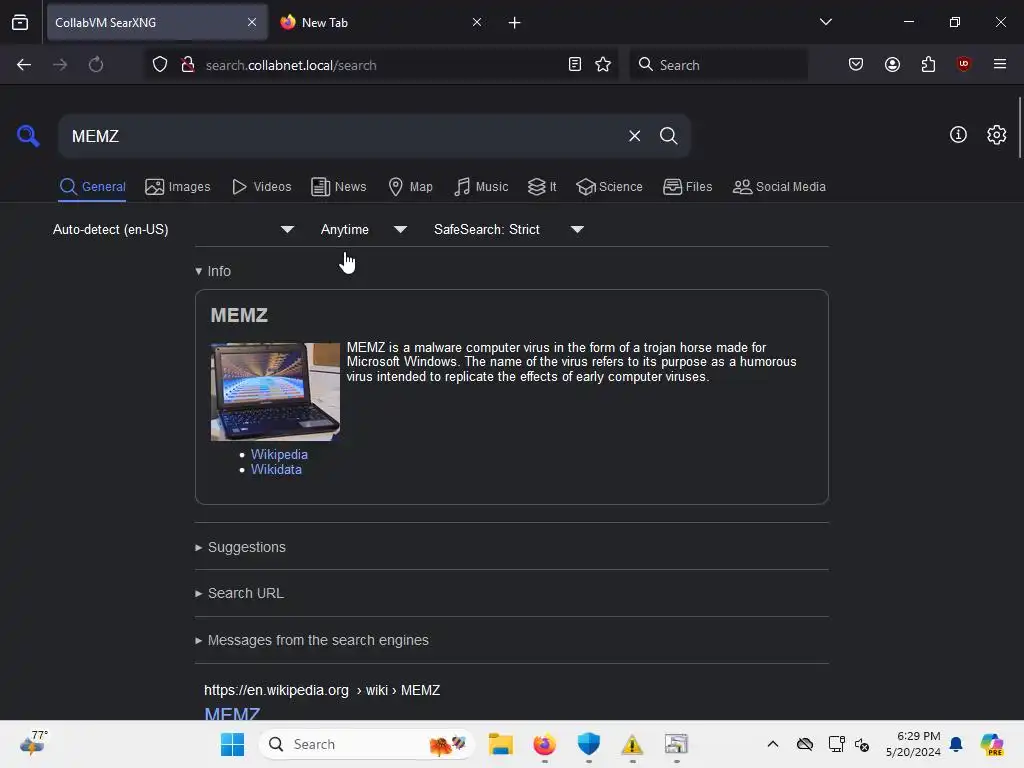Switch to the New Tab tab
The height and width of the screenshot is (768, 1024).
click(382, 22)
